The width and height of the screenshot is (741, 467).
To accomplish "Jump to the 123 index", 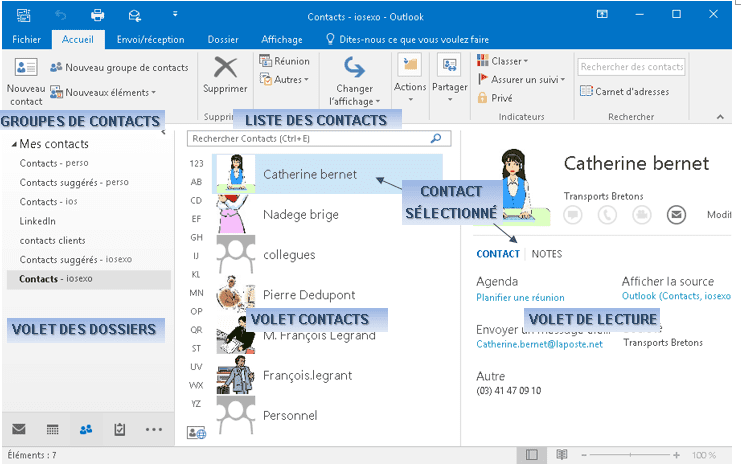I will [197, 164].
